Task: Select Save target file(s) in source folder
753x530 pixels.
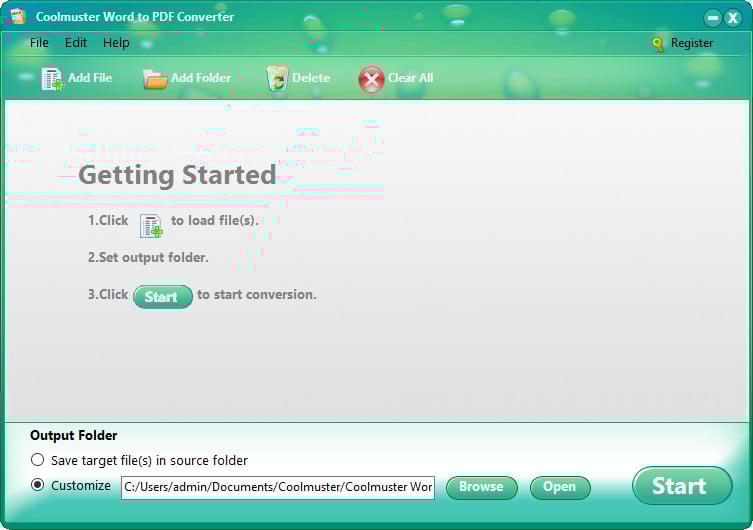Action: (x=37, y=460)
